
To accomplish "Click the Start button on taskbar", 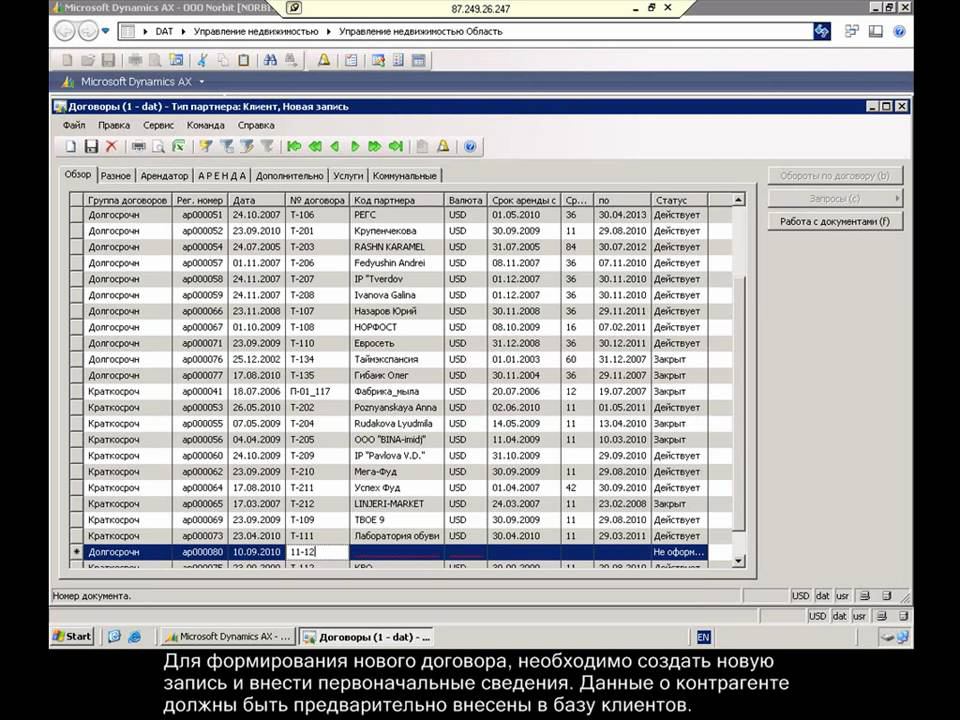I will [73, 636].
